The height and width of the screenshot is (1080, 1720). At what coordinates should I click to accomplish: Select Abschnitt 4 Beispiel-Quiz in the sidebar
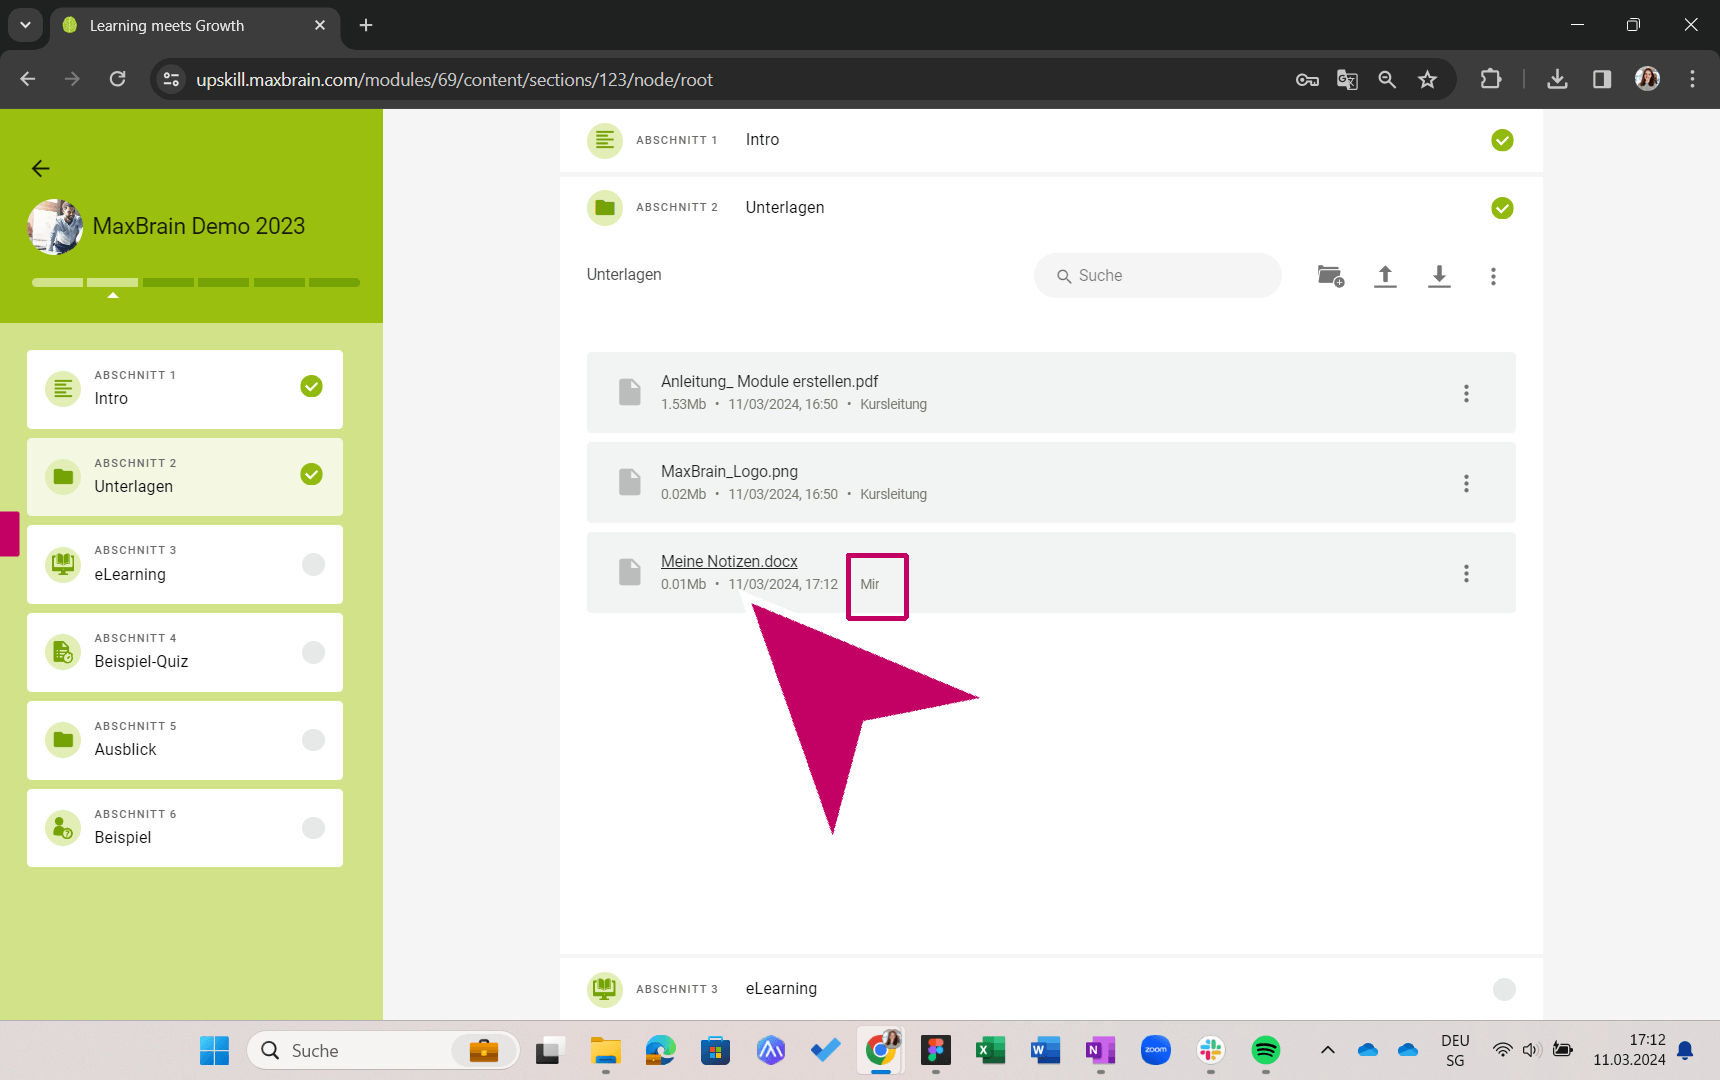[185, 652]
